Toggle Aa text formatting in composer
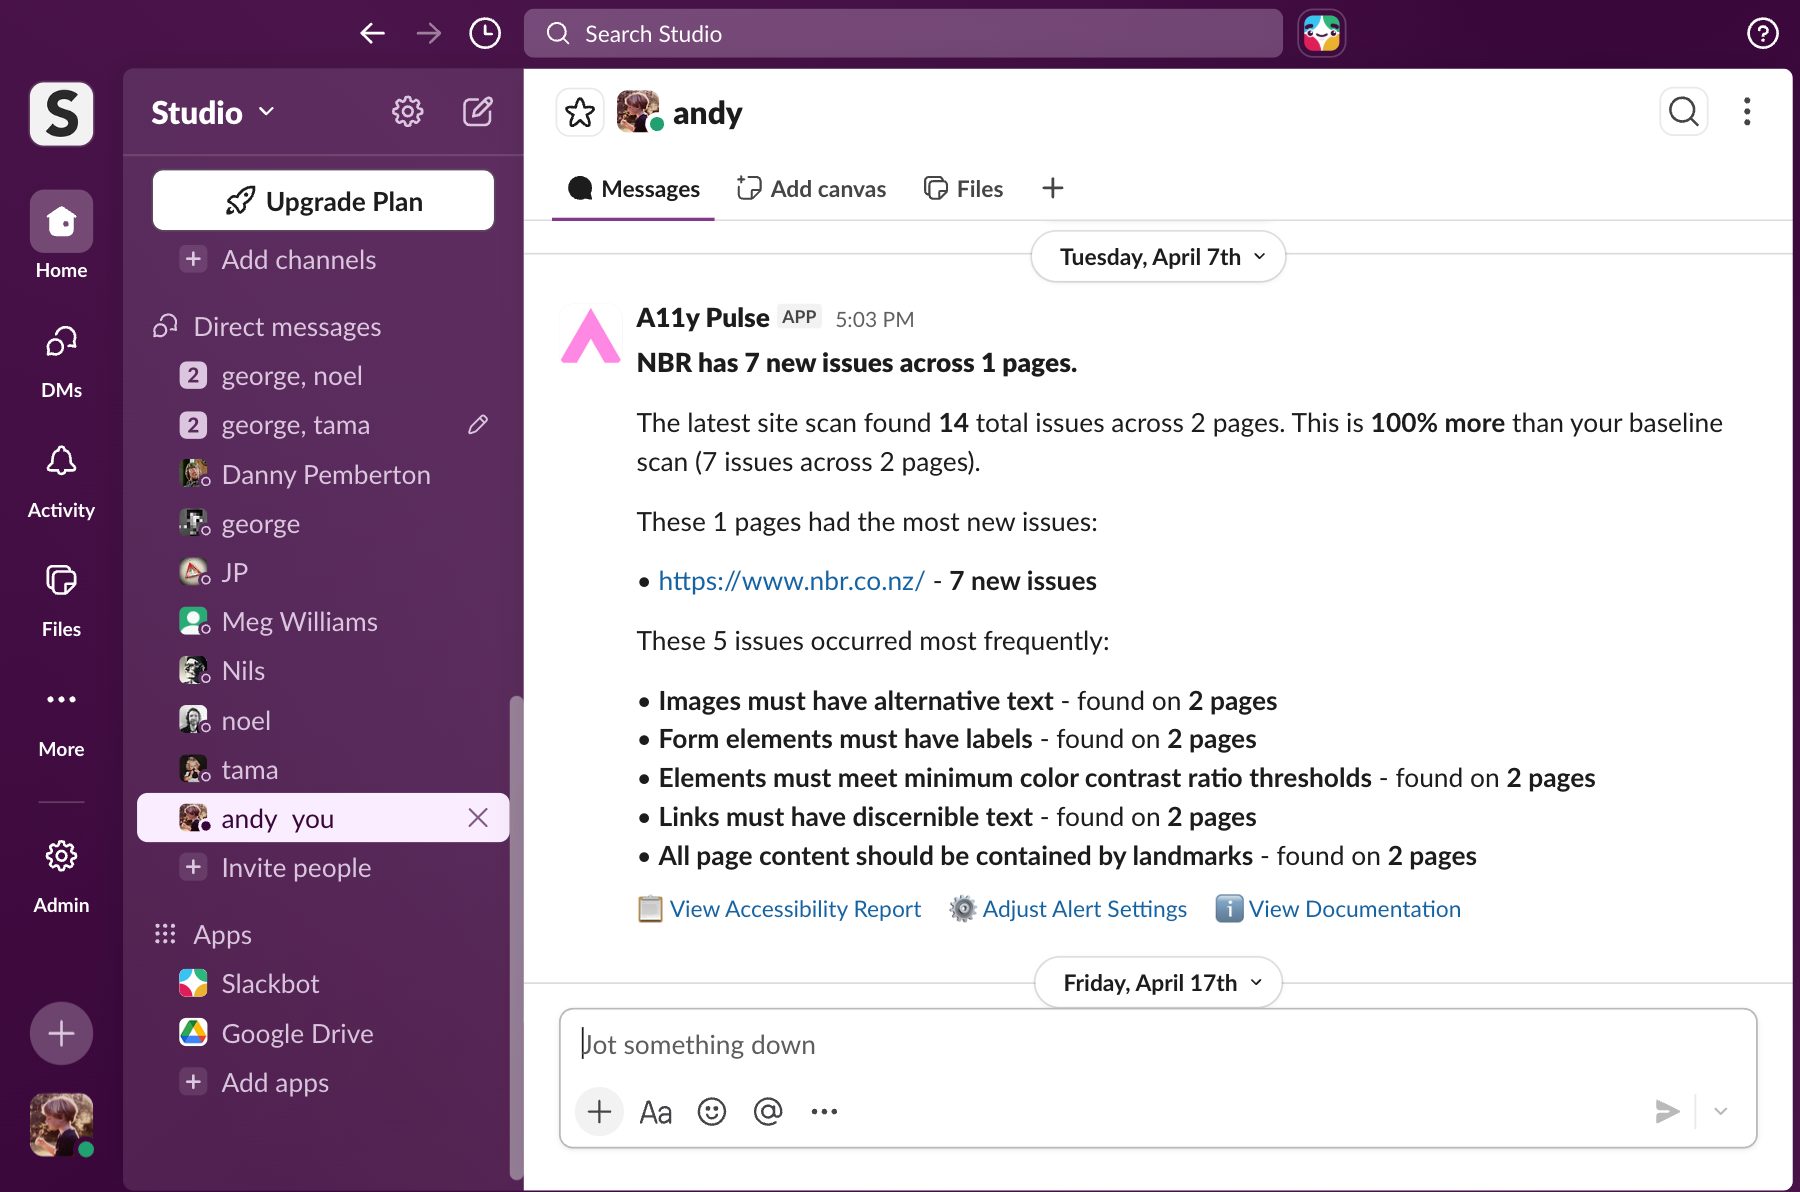Image resolution: width=1800 pixels, height=1192 pixels. 656,1111
